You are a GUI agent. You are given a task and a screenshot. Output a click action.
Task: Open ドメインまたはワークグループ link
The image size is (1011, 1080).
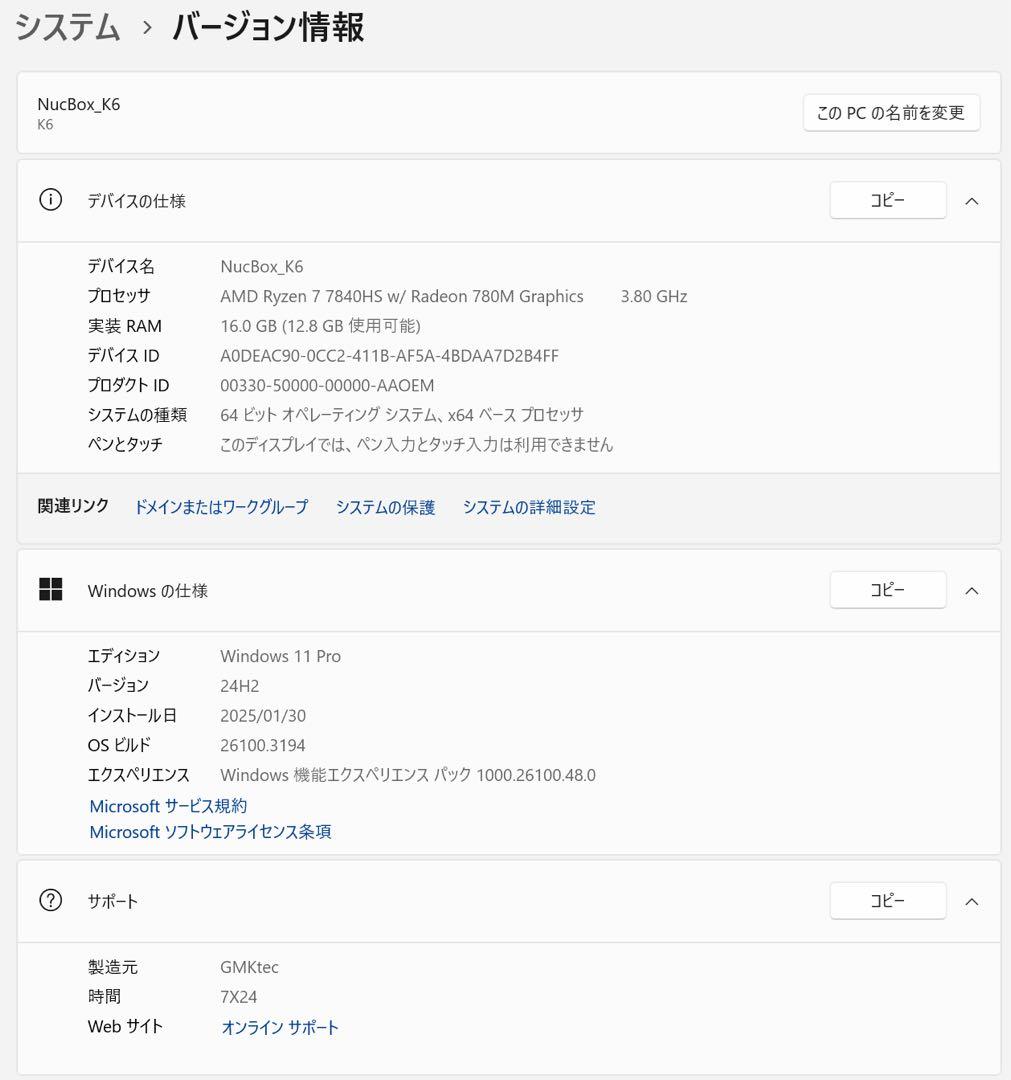221,507
